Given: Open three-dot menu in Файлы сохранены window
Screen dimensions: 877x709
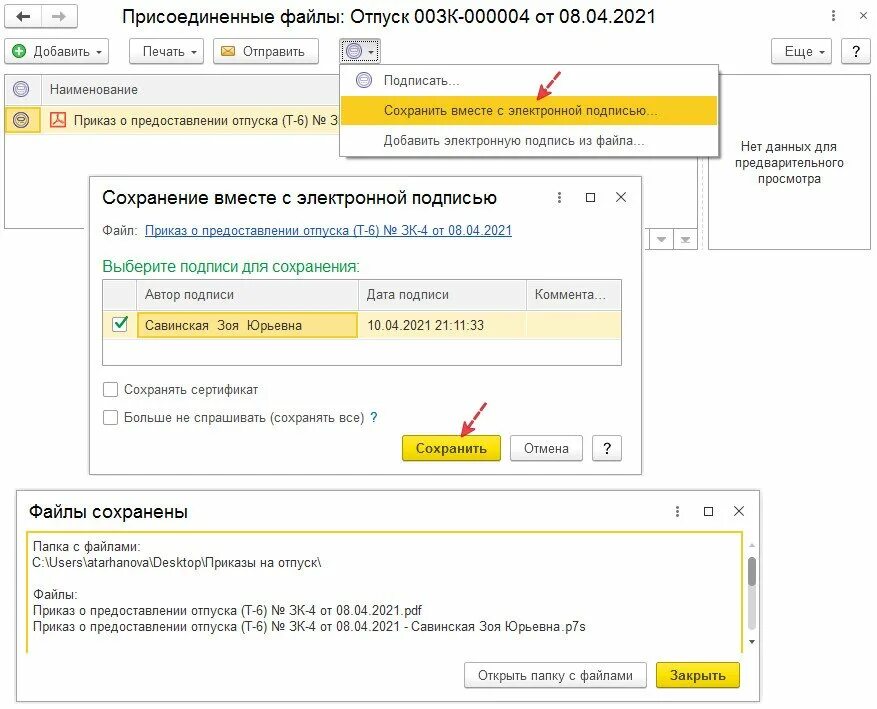Looking at the screenshot, I should click(677, 511).
